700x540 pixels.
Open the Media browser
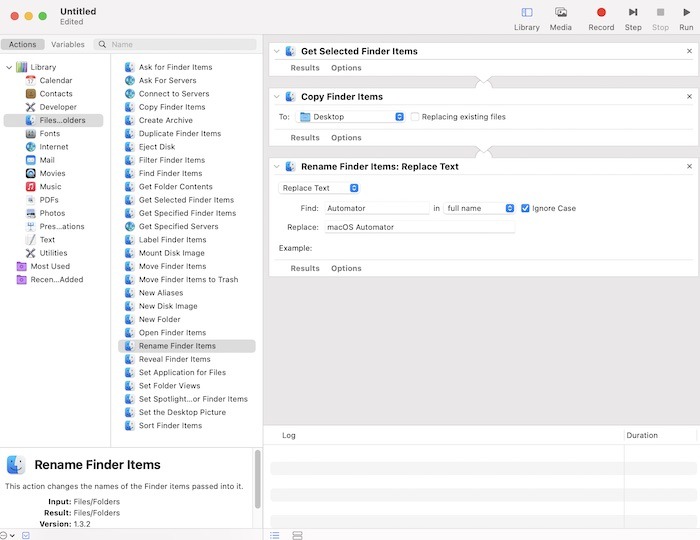(x=561, y=12)
